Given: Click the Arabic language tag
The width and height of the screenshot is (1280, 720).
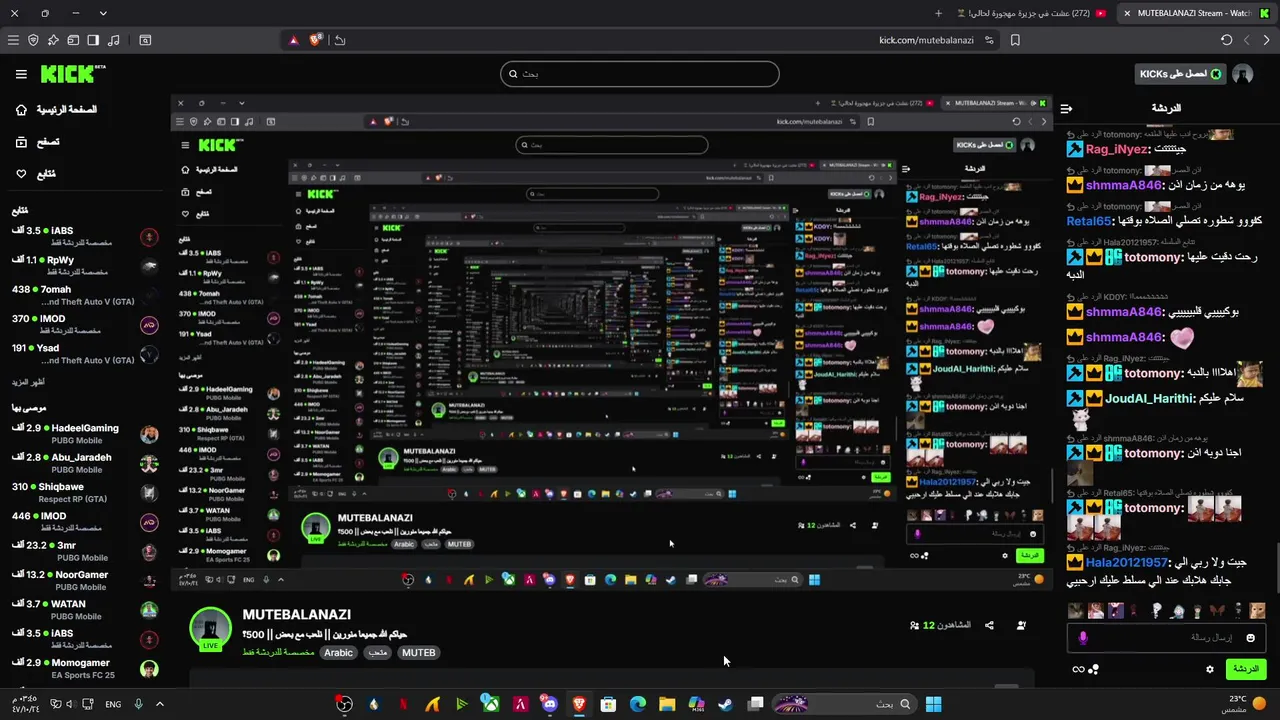Looking at the screenshot, I should coord(338,652).
